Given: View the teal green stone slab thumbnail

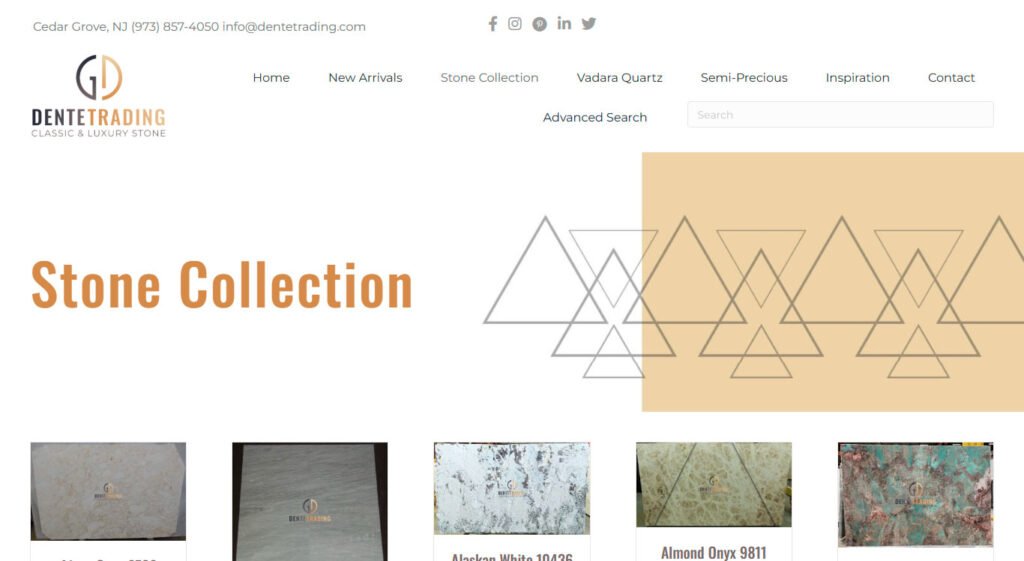Looking at the screenshot, I should (x=916, y=494).
